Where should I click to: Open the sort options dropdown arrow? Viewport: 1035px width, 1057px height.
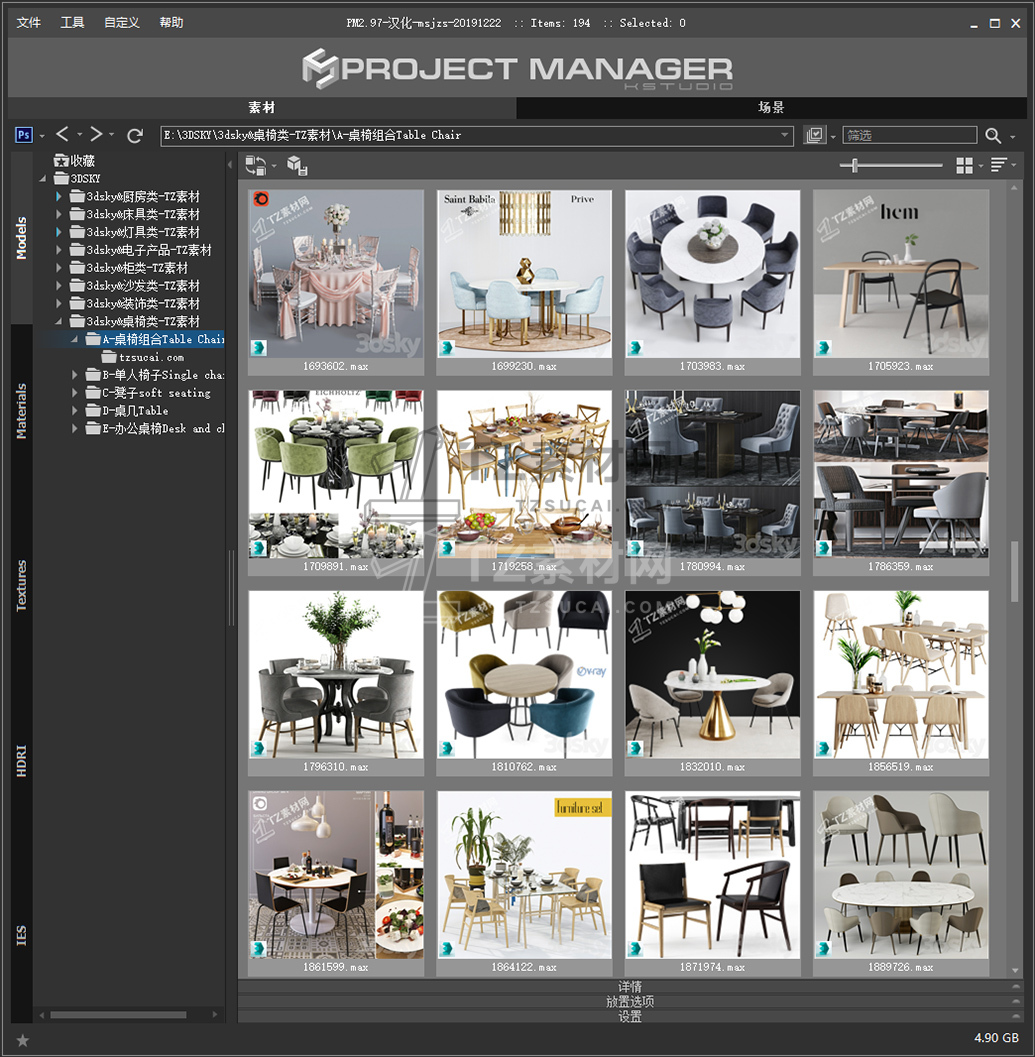(1014, 165)
